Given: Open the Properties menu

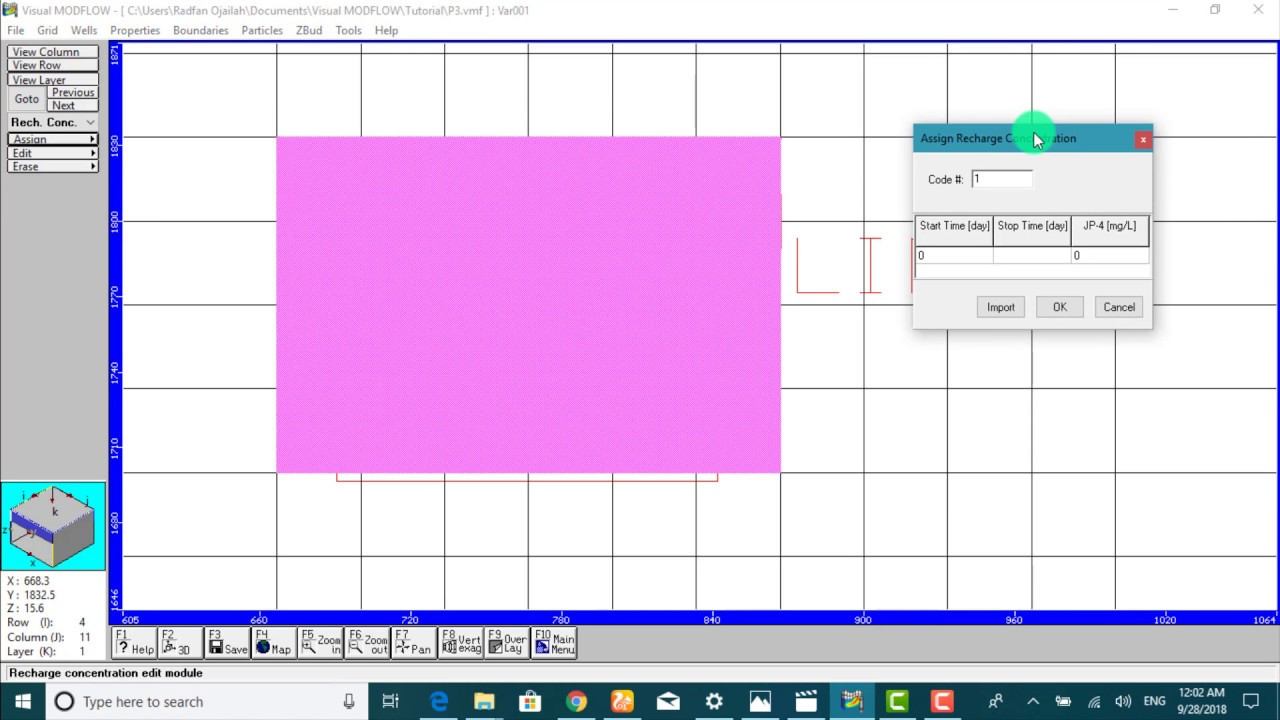Looking at the screenshot, I should [x=135, y=30].
